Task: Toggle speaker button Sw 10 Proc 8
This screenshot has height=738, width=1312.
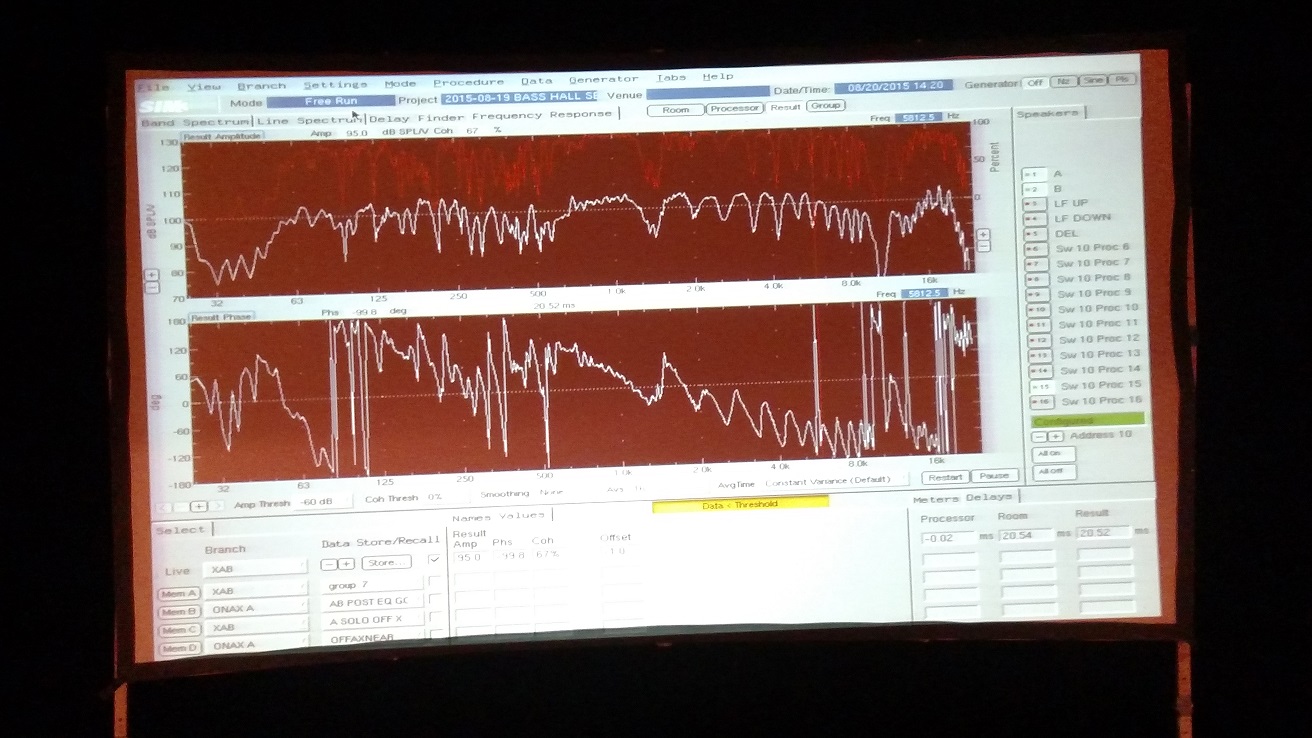Action: point(1037,279)
